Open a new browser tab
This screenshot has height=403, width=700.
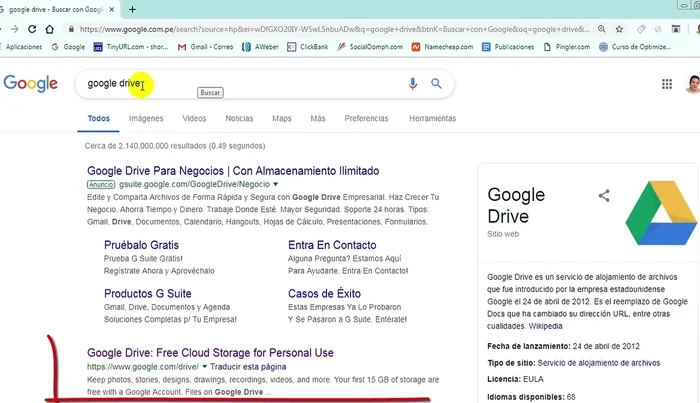pyautogui.click(x=132, y=9)
